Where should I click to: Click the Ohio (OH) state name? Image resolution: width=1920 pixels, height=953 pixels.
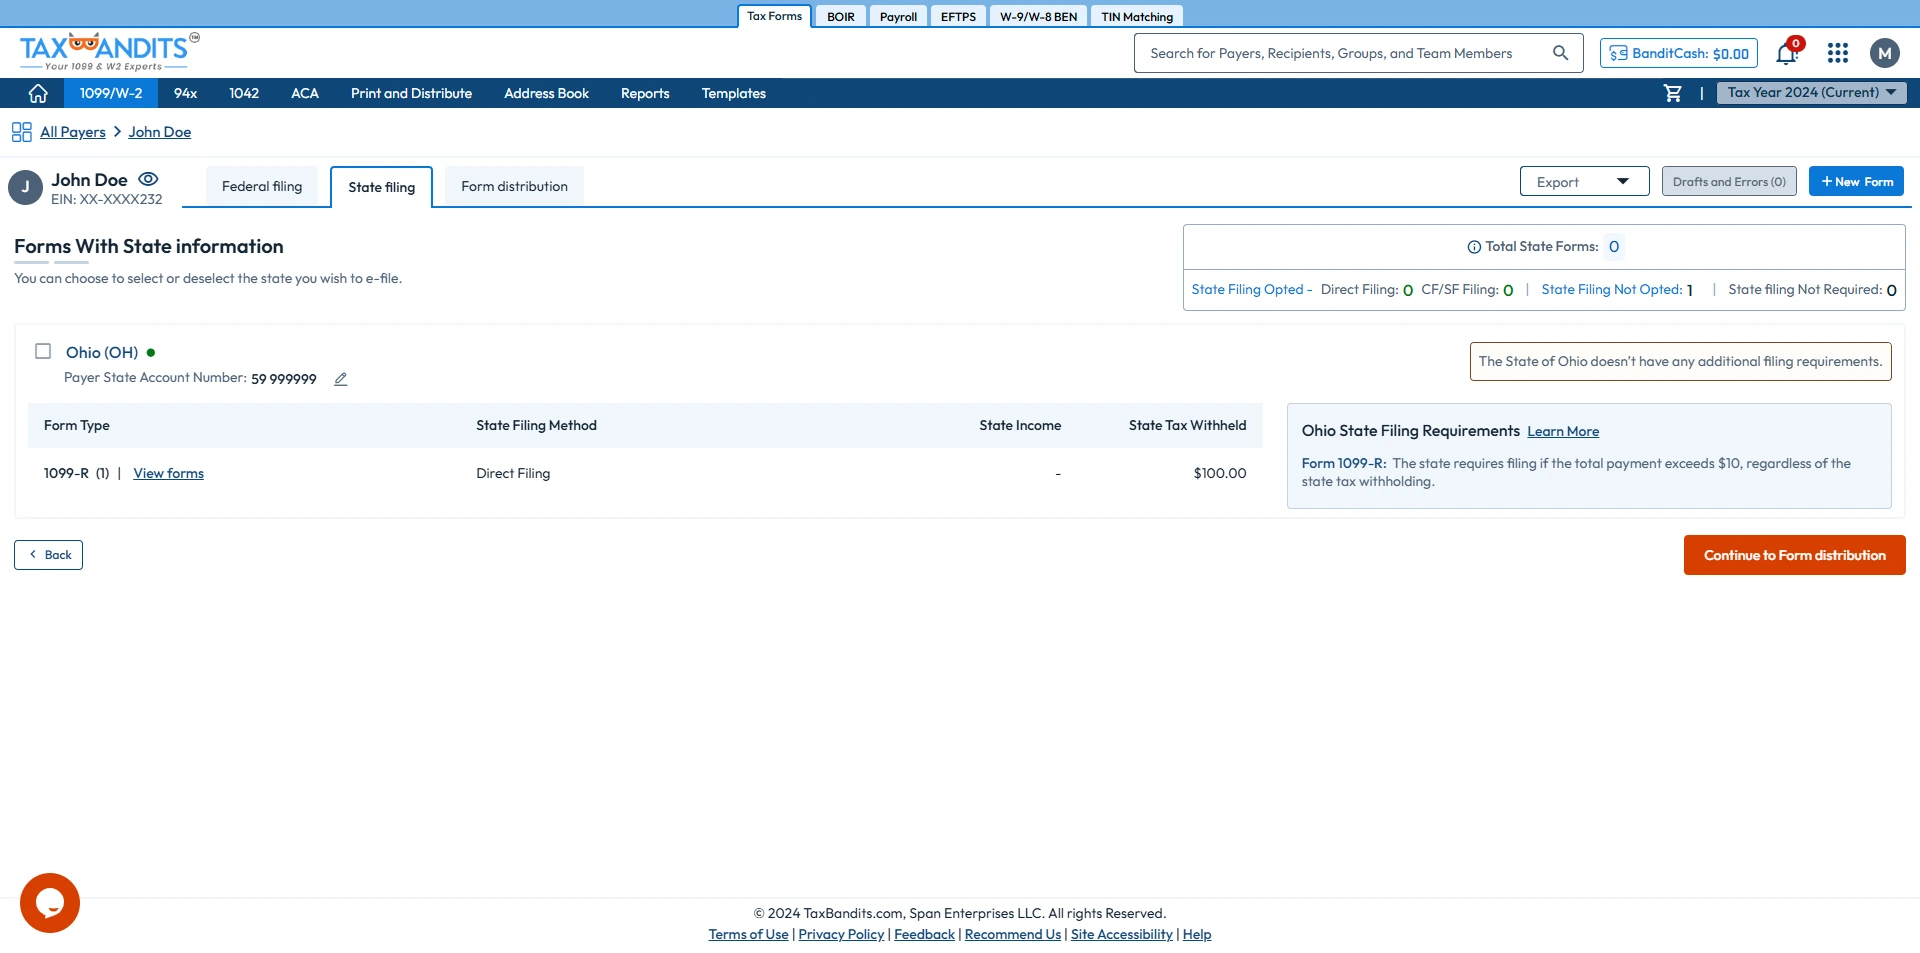coord(102,352)
